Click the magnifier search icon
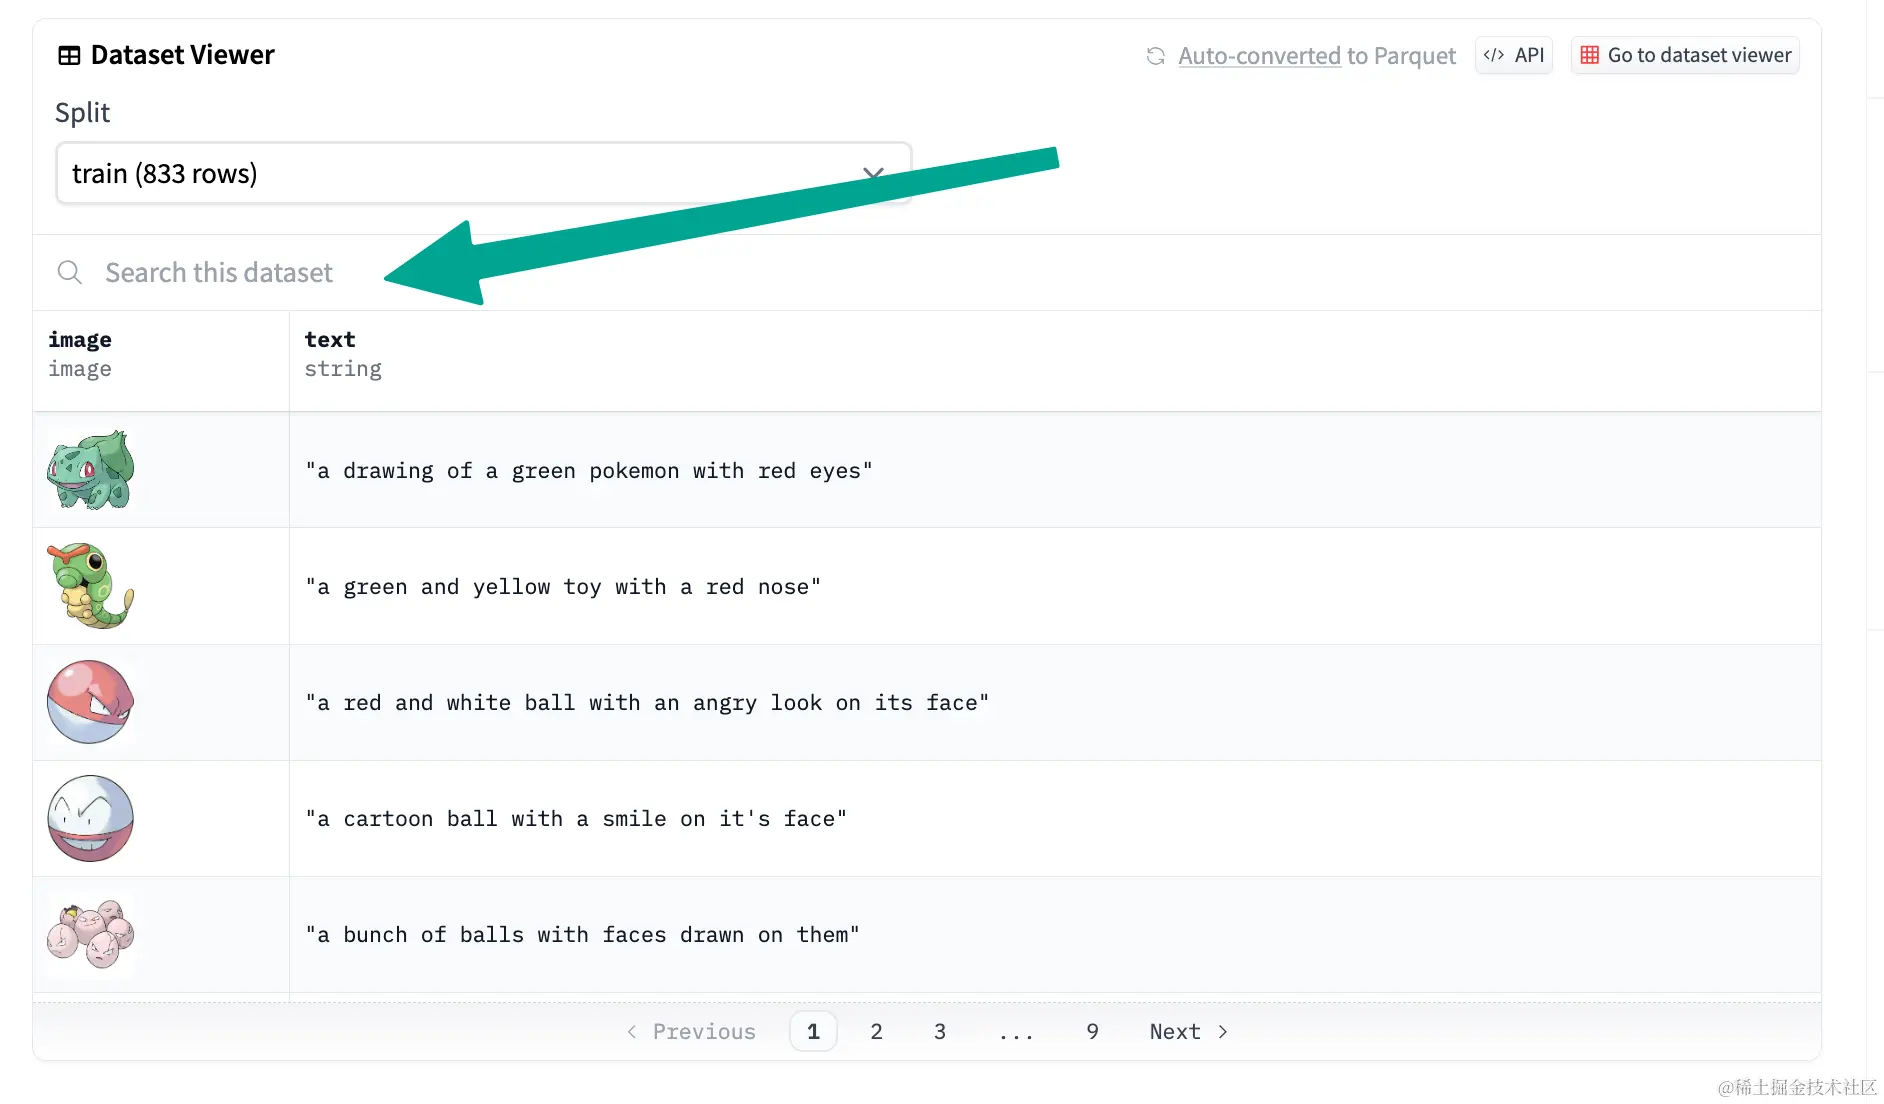 [x=69, y=272]
